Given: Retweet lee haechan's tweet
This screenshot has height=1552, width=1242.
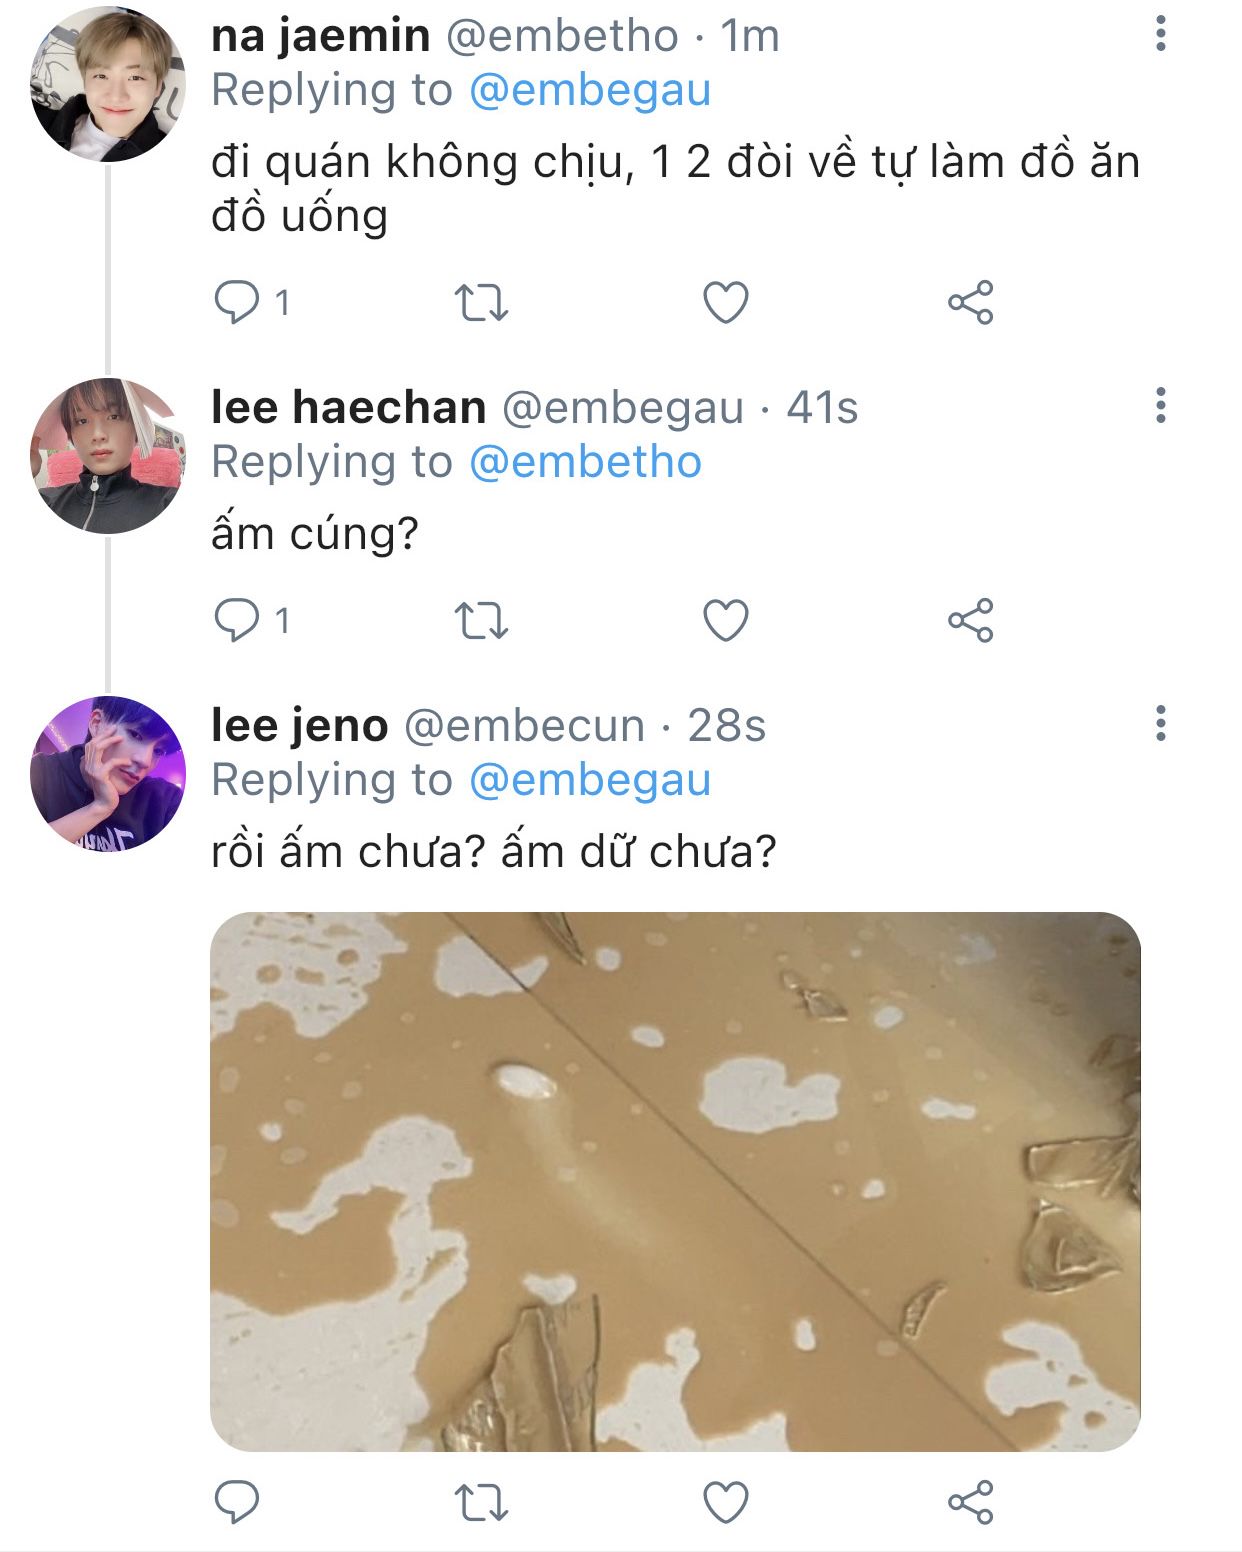Looking at the screenshot, I should 481,620.
